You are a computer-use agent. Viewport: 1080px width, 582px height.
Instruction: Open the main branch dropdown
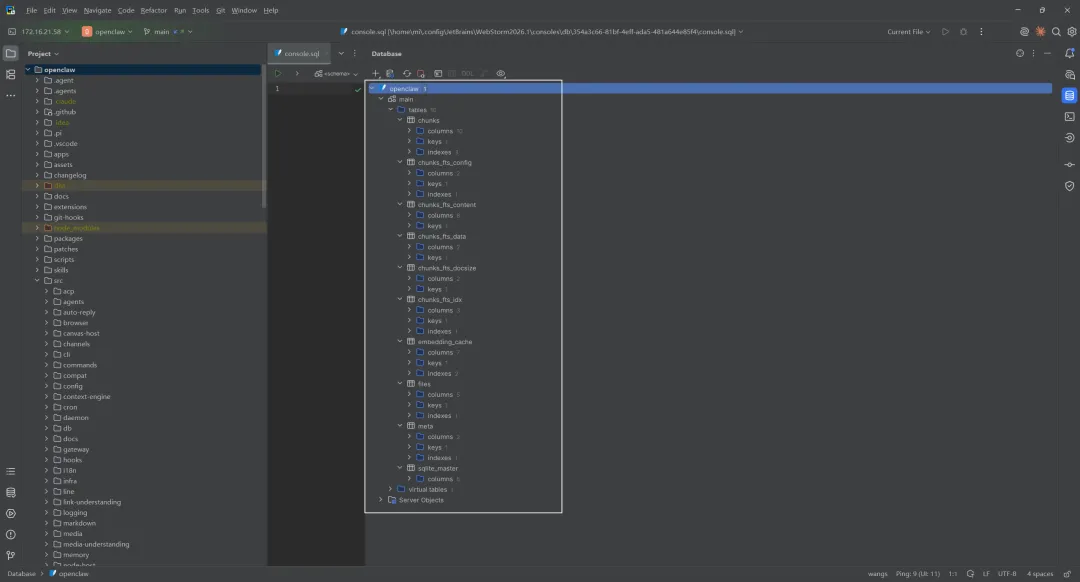pyautogui.click(x=167, y=32)
